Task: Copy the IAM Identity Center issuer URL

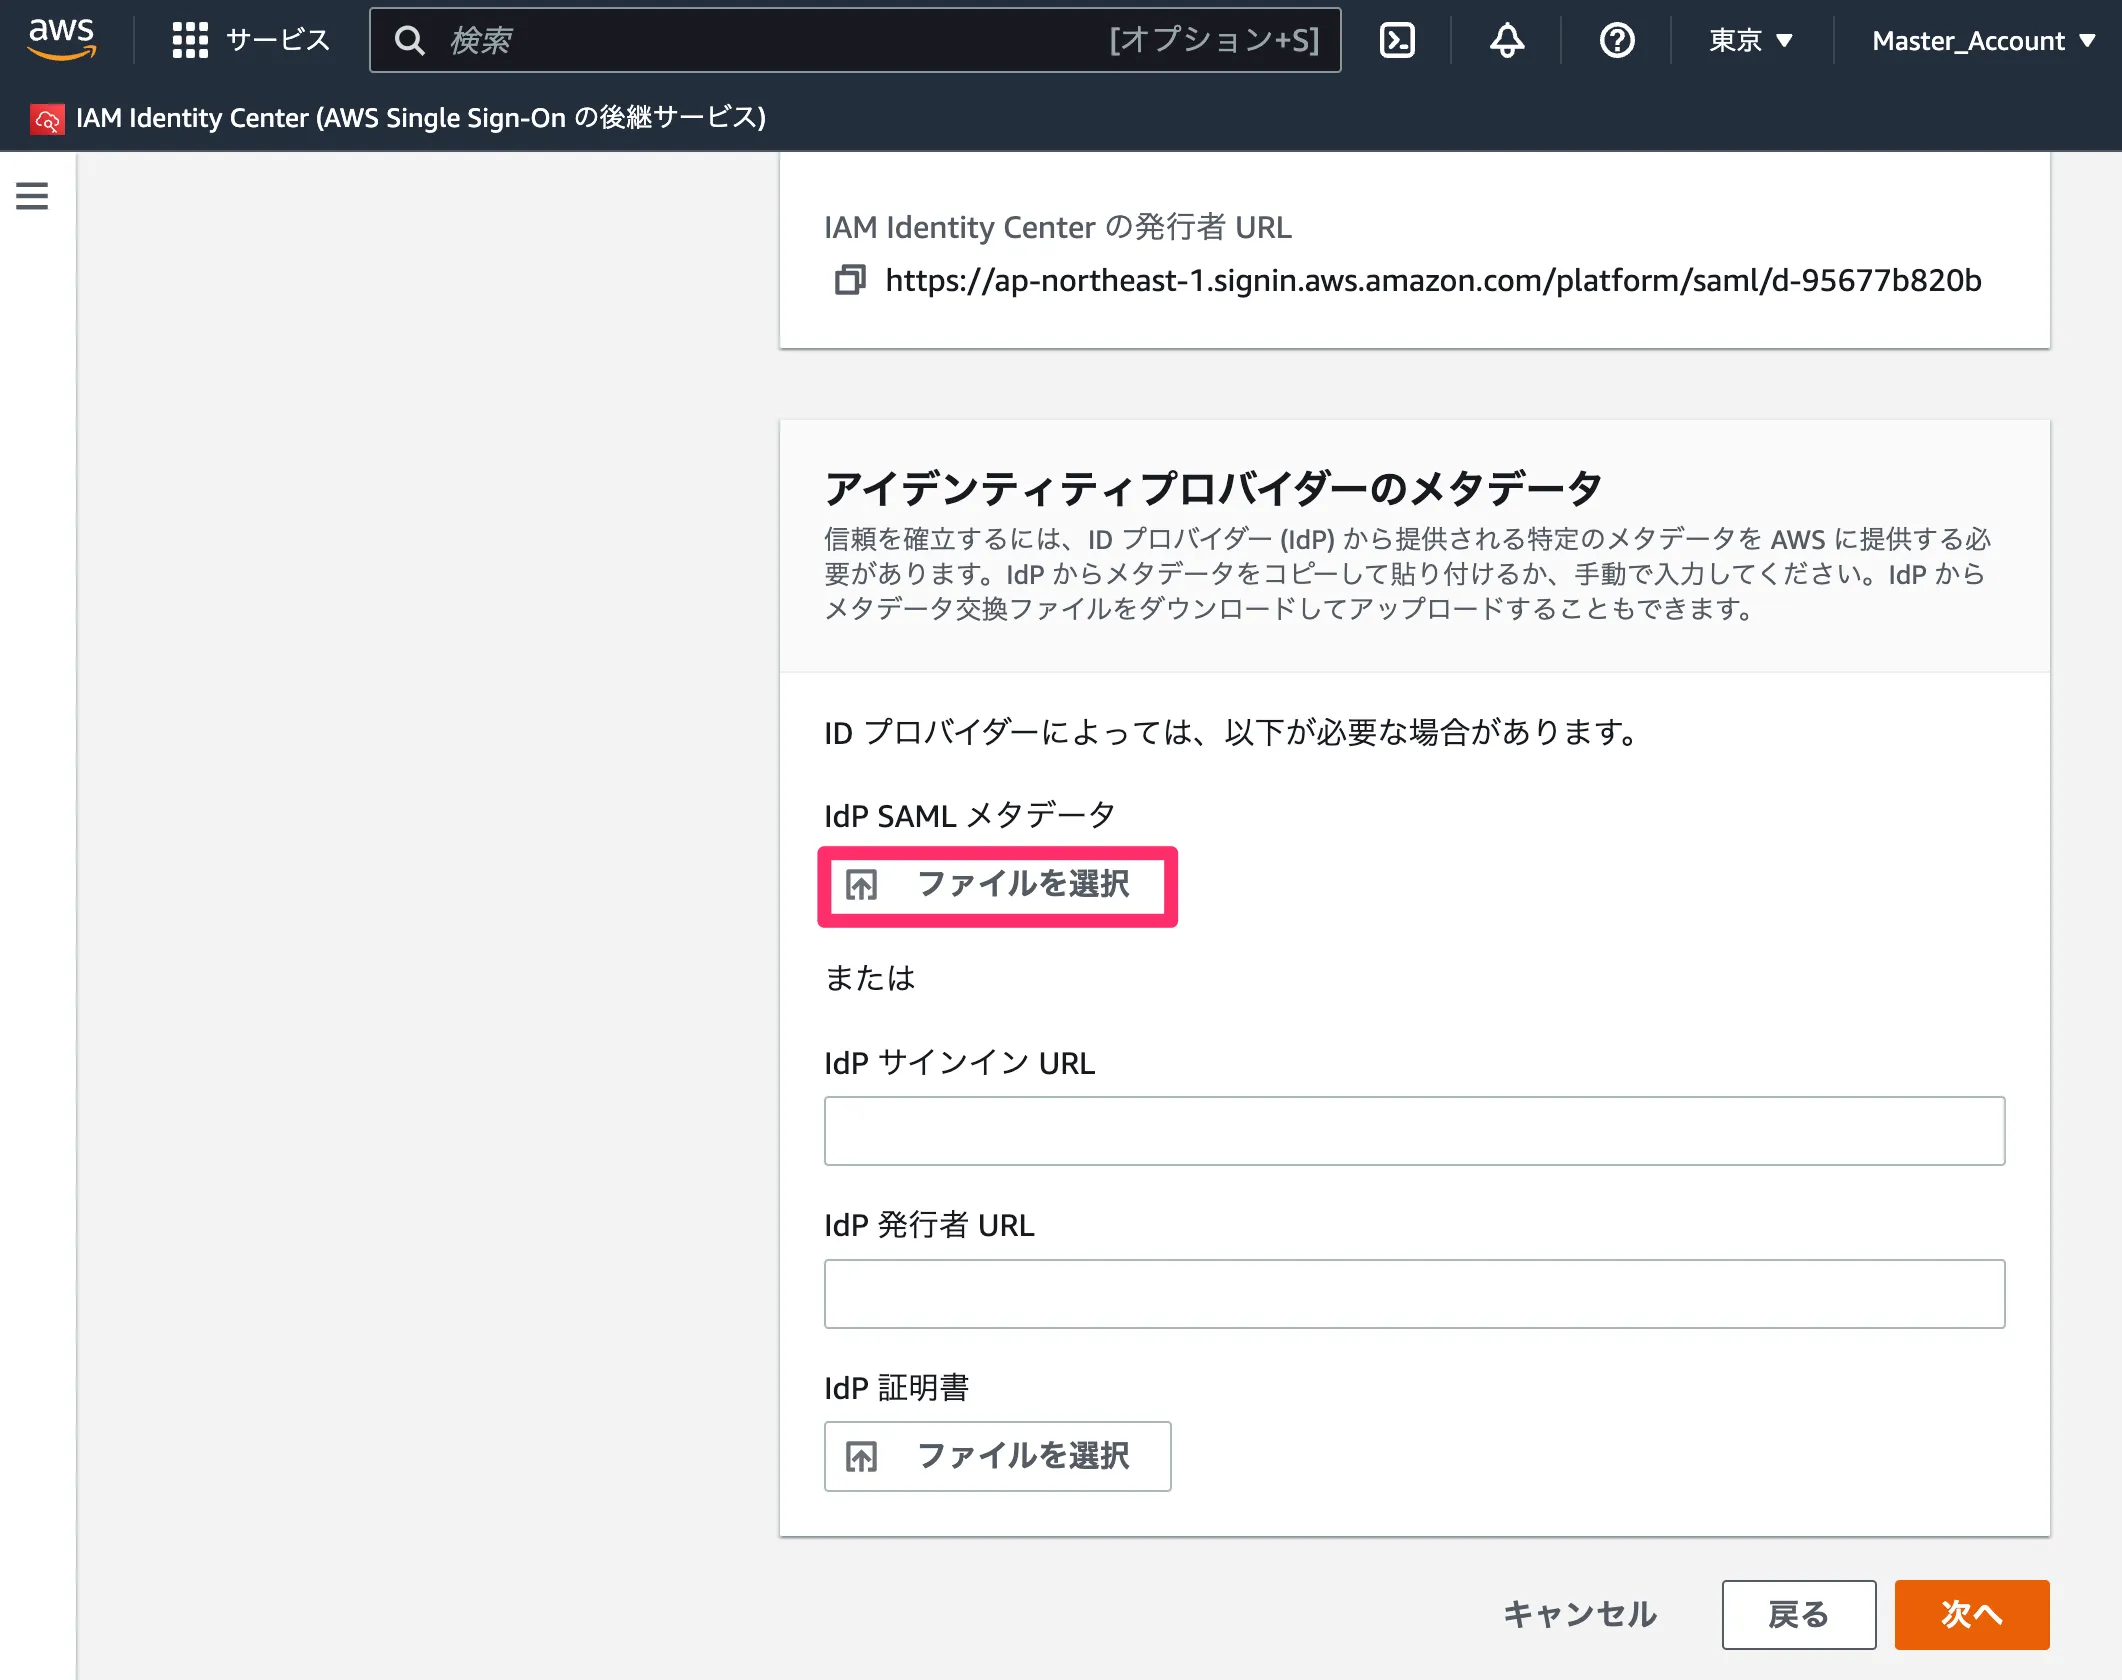Action: tap(850, 280)
